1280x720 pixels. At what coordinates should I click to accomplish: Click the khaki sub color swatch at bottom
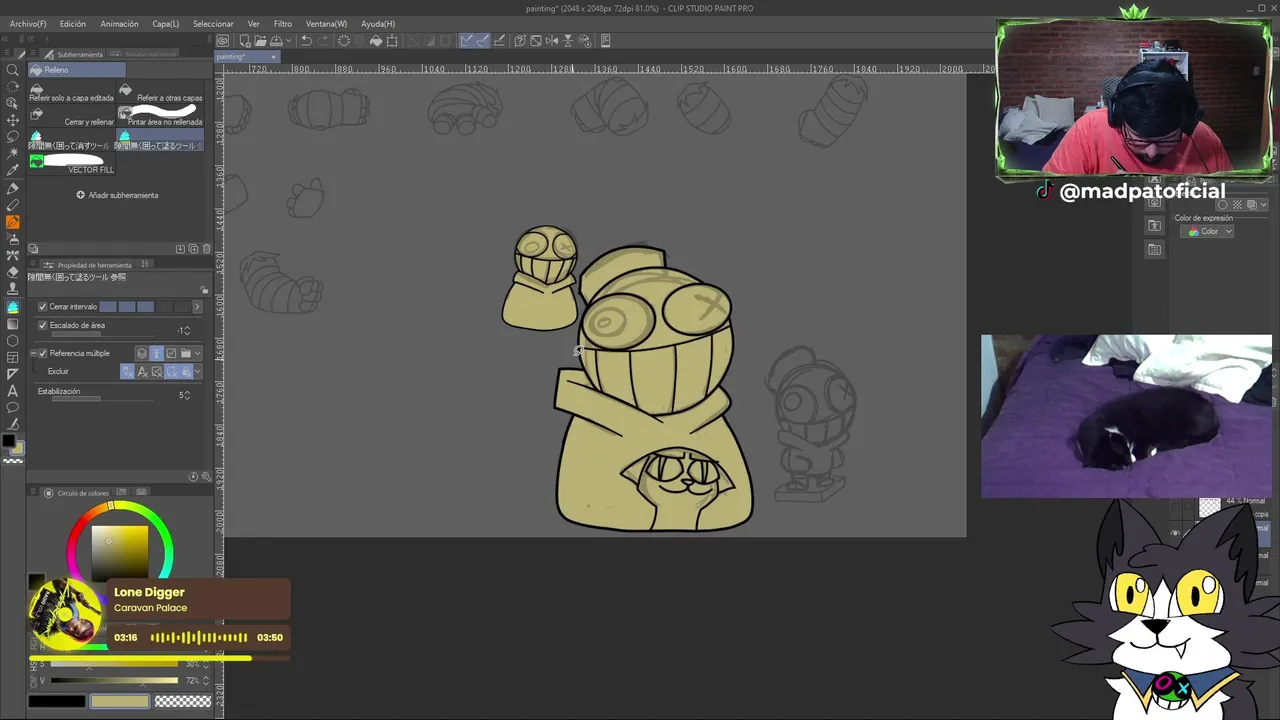pos(119,701)
